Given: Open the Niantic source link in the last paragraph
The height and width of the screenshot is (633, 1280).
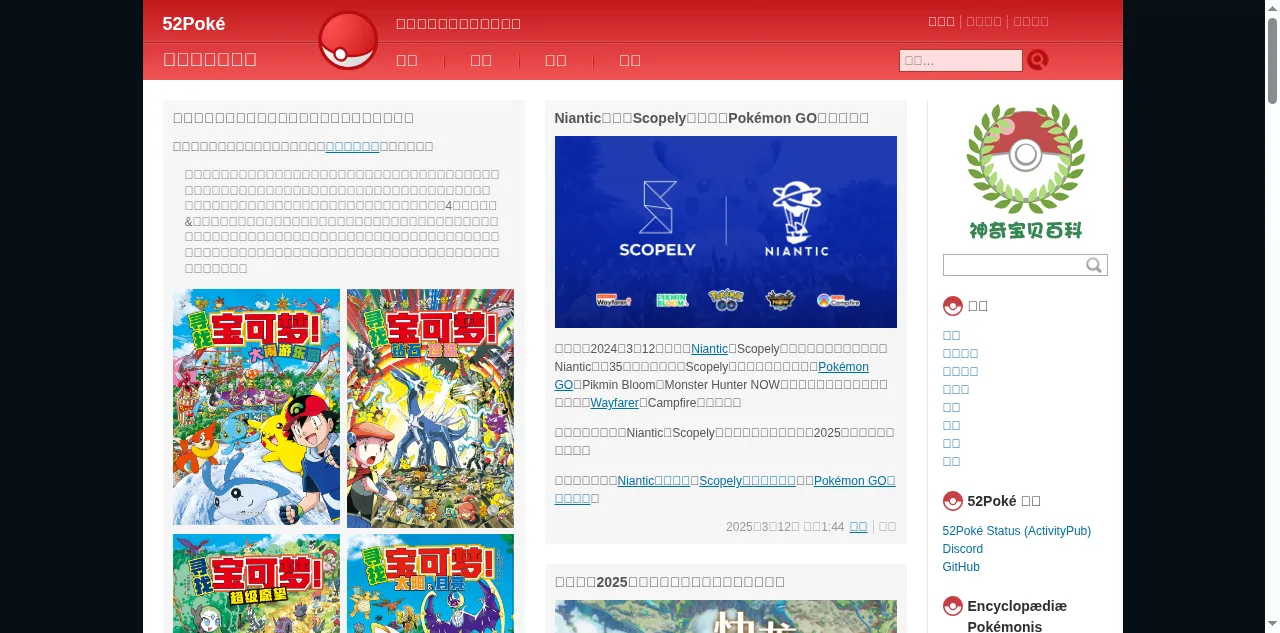Looking at the screenshot, I should pos(653,481).
